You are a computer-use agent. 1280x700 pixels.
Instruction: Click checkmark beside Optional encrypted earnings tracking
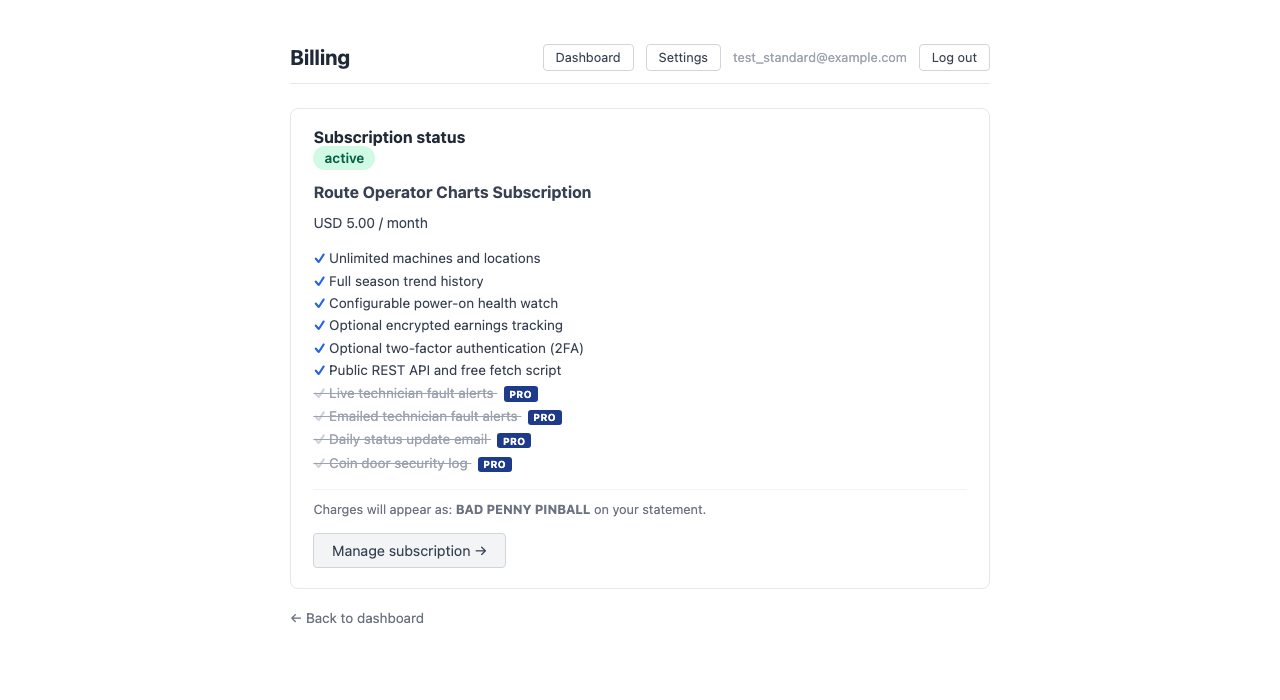(320, 325)
